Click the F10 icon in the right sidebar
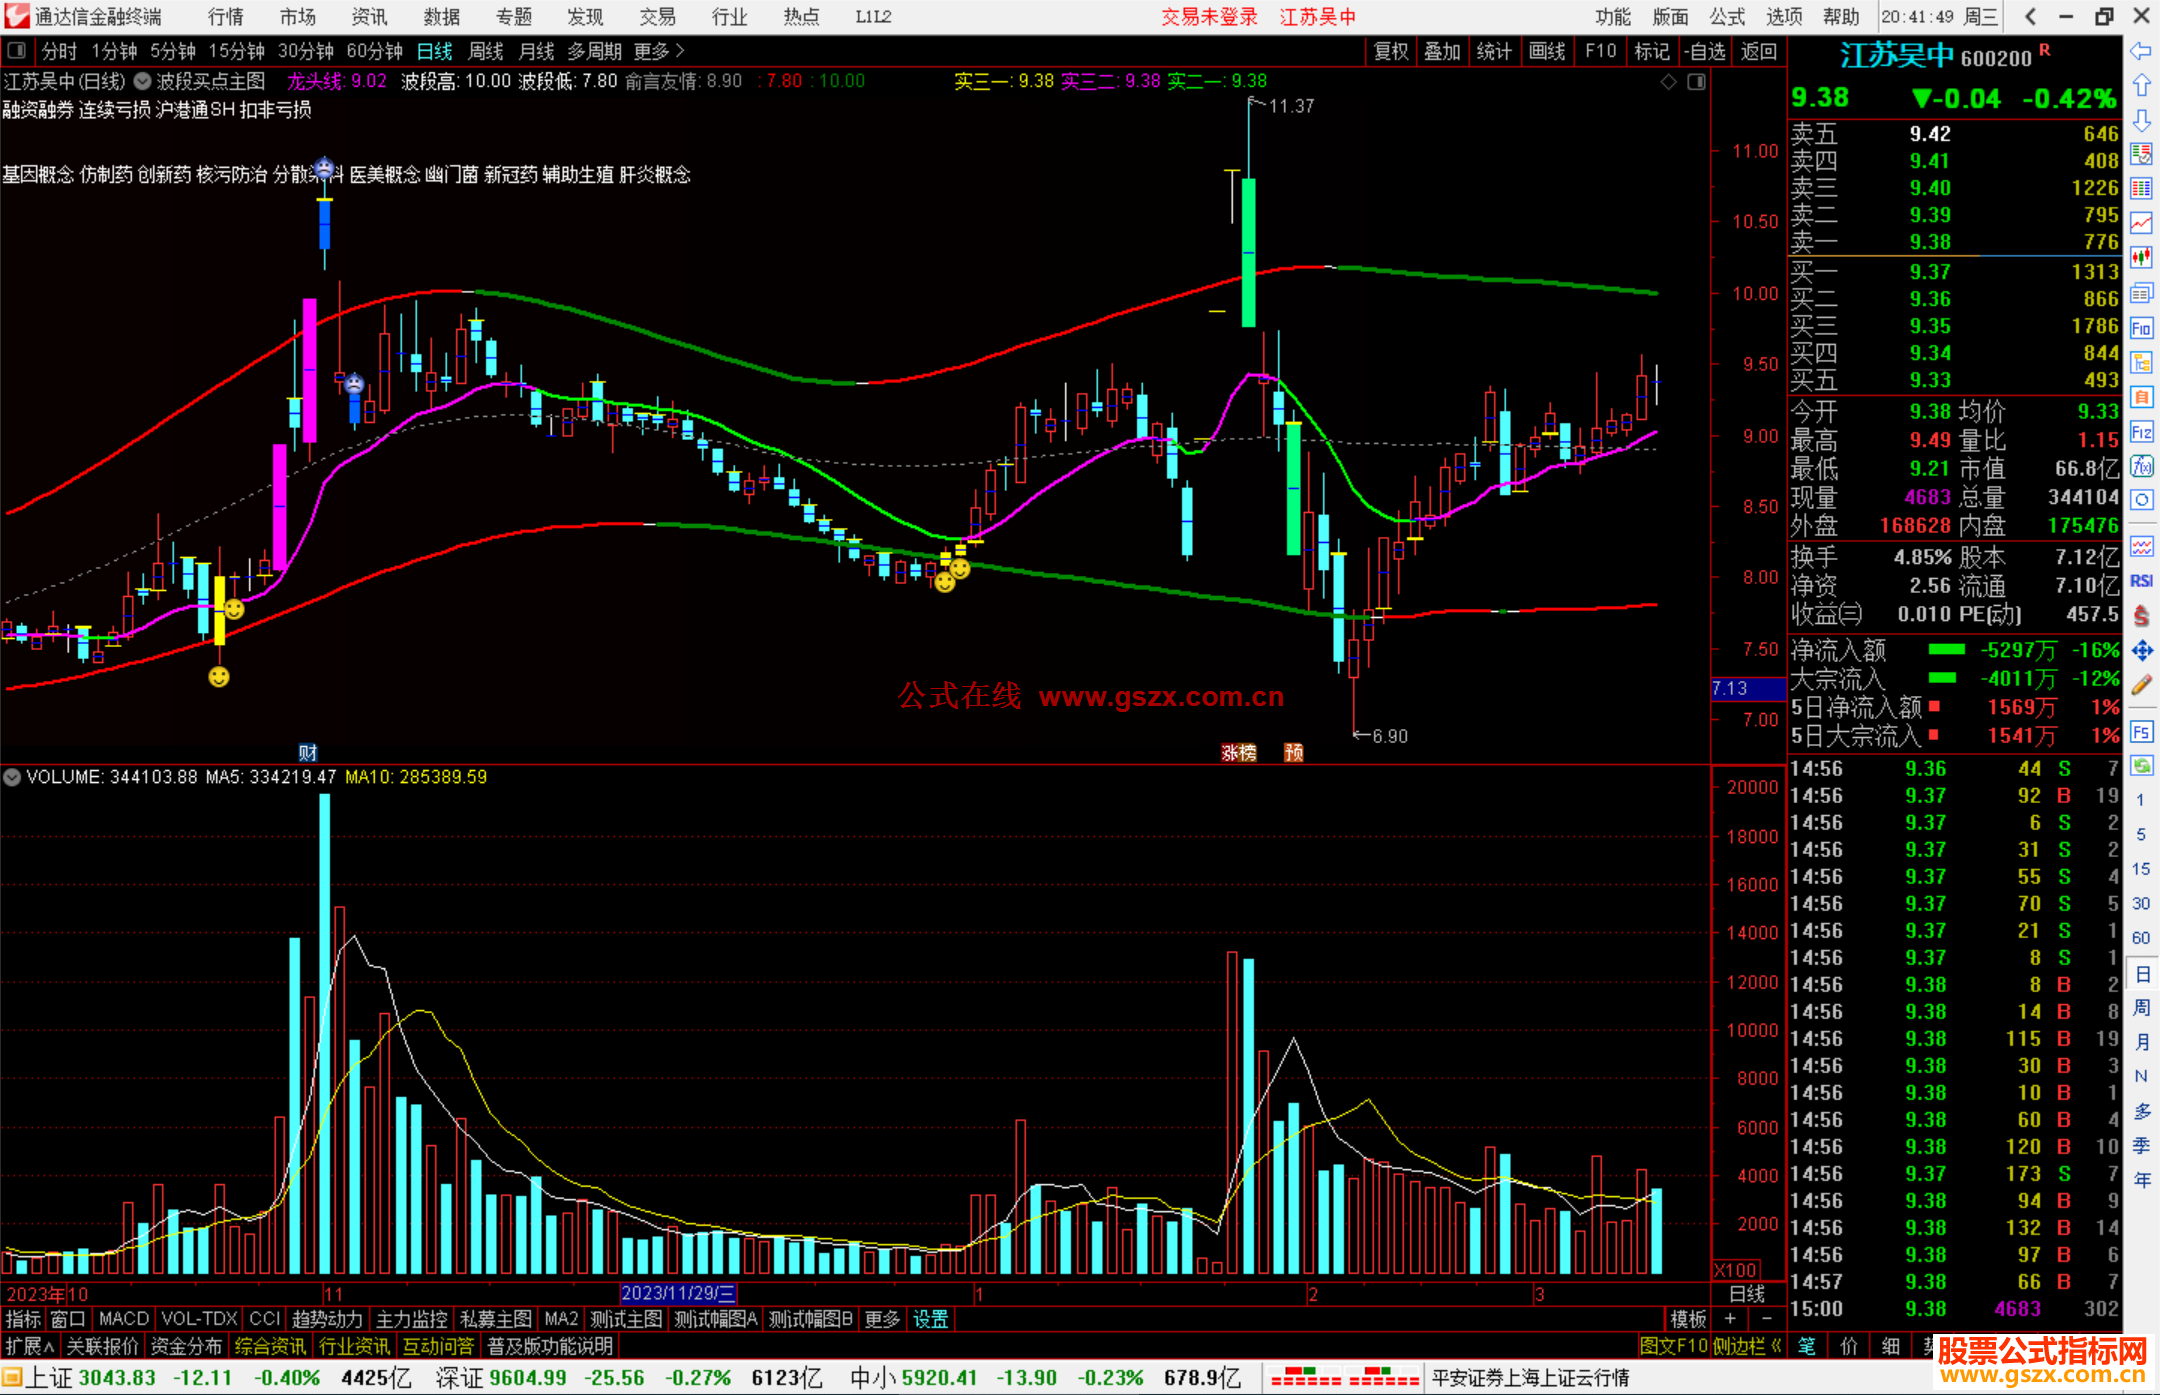2160x1395 pixels. point(2141,328)
